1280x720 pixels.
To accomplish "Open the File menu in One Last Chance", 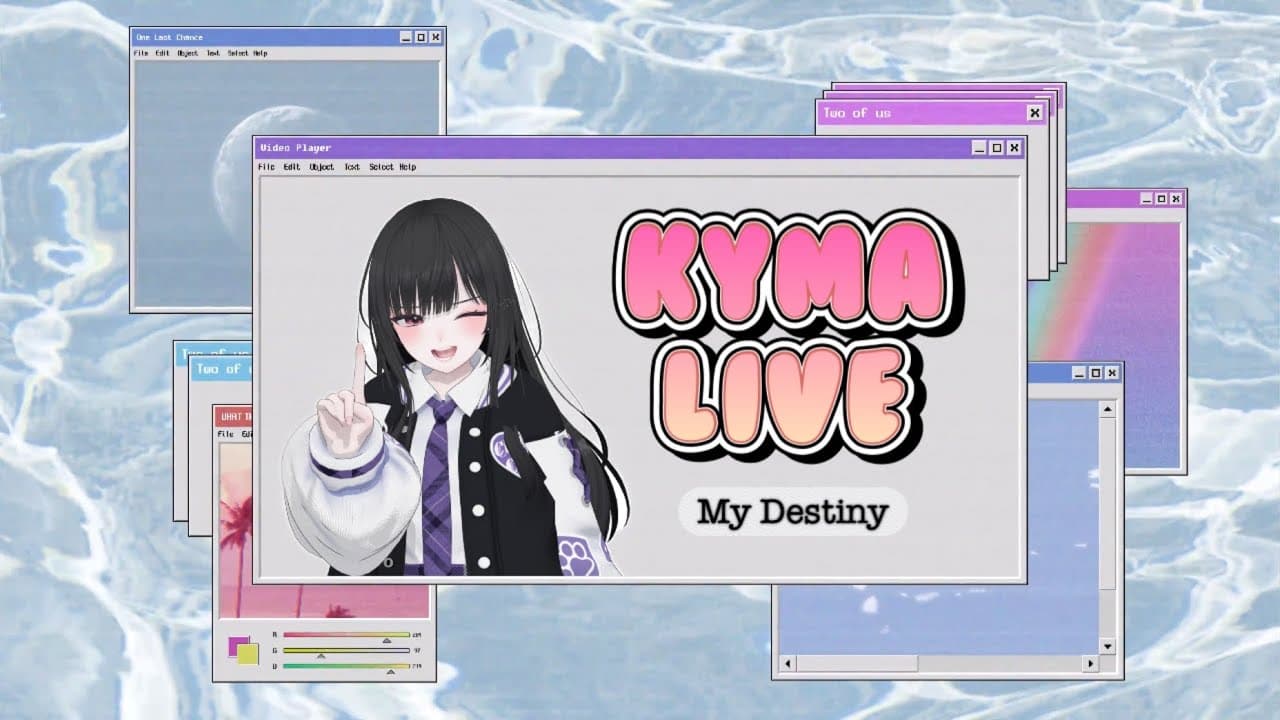I will pyautogui.click(x=142, y=51).
